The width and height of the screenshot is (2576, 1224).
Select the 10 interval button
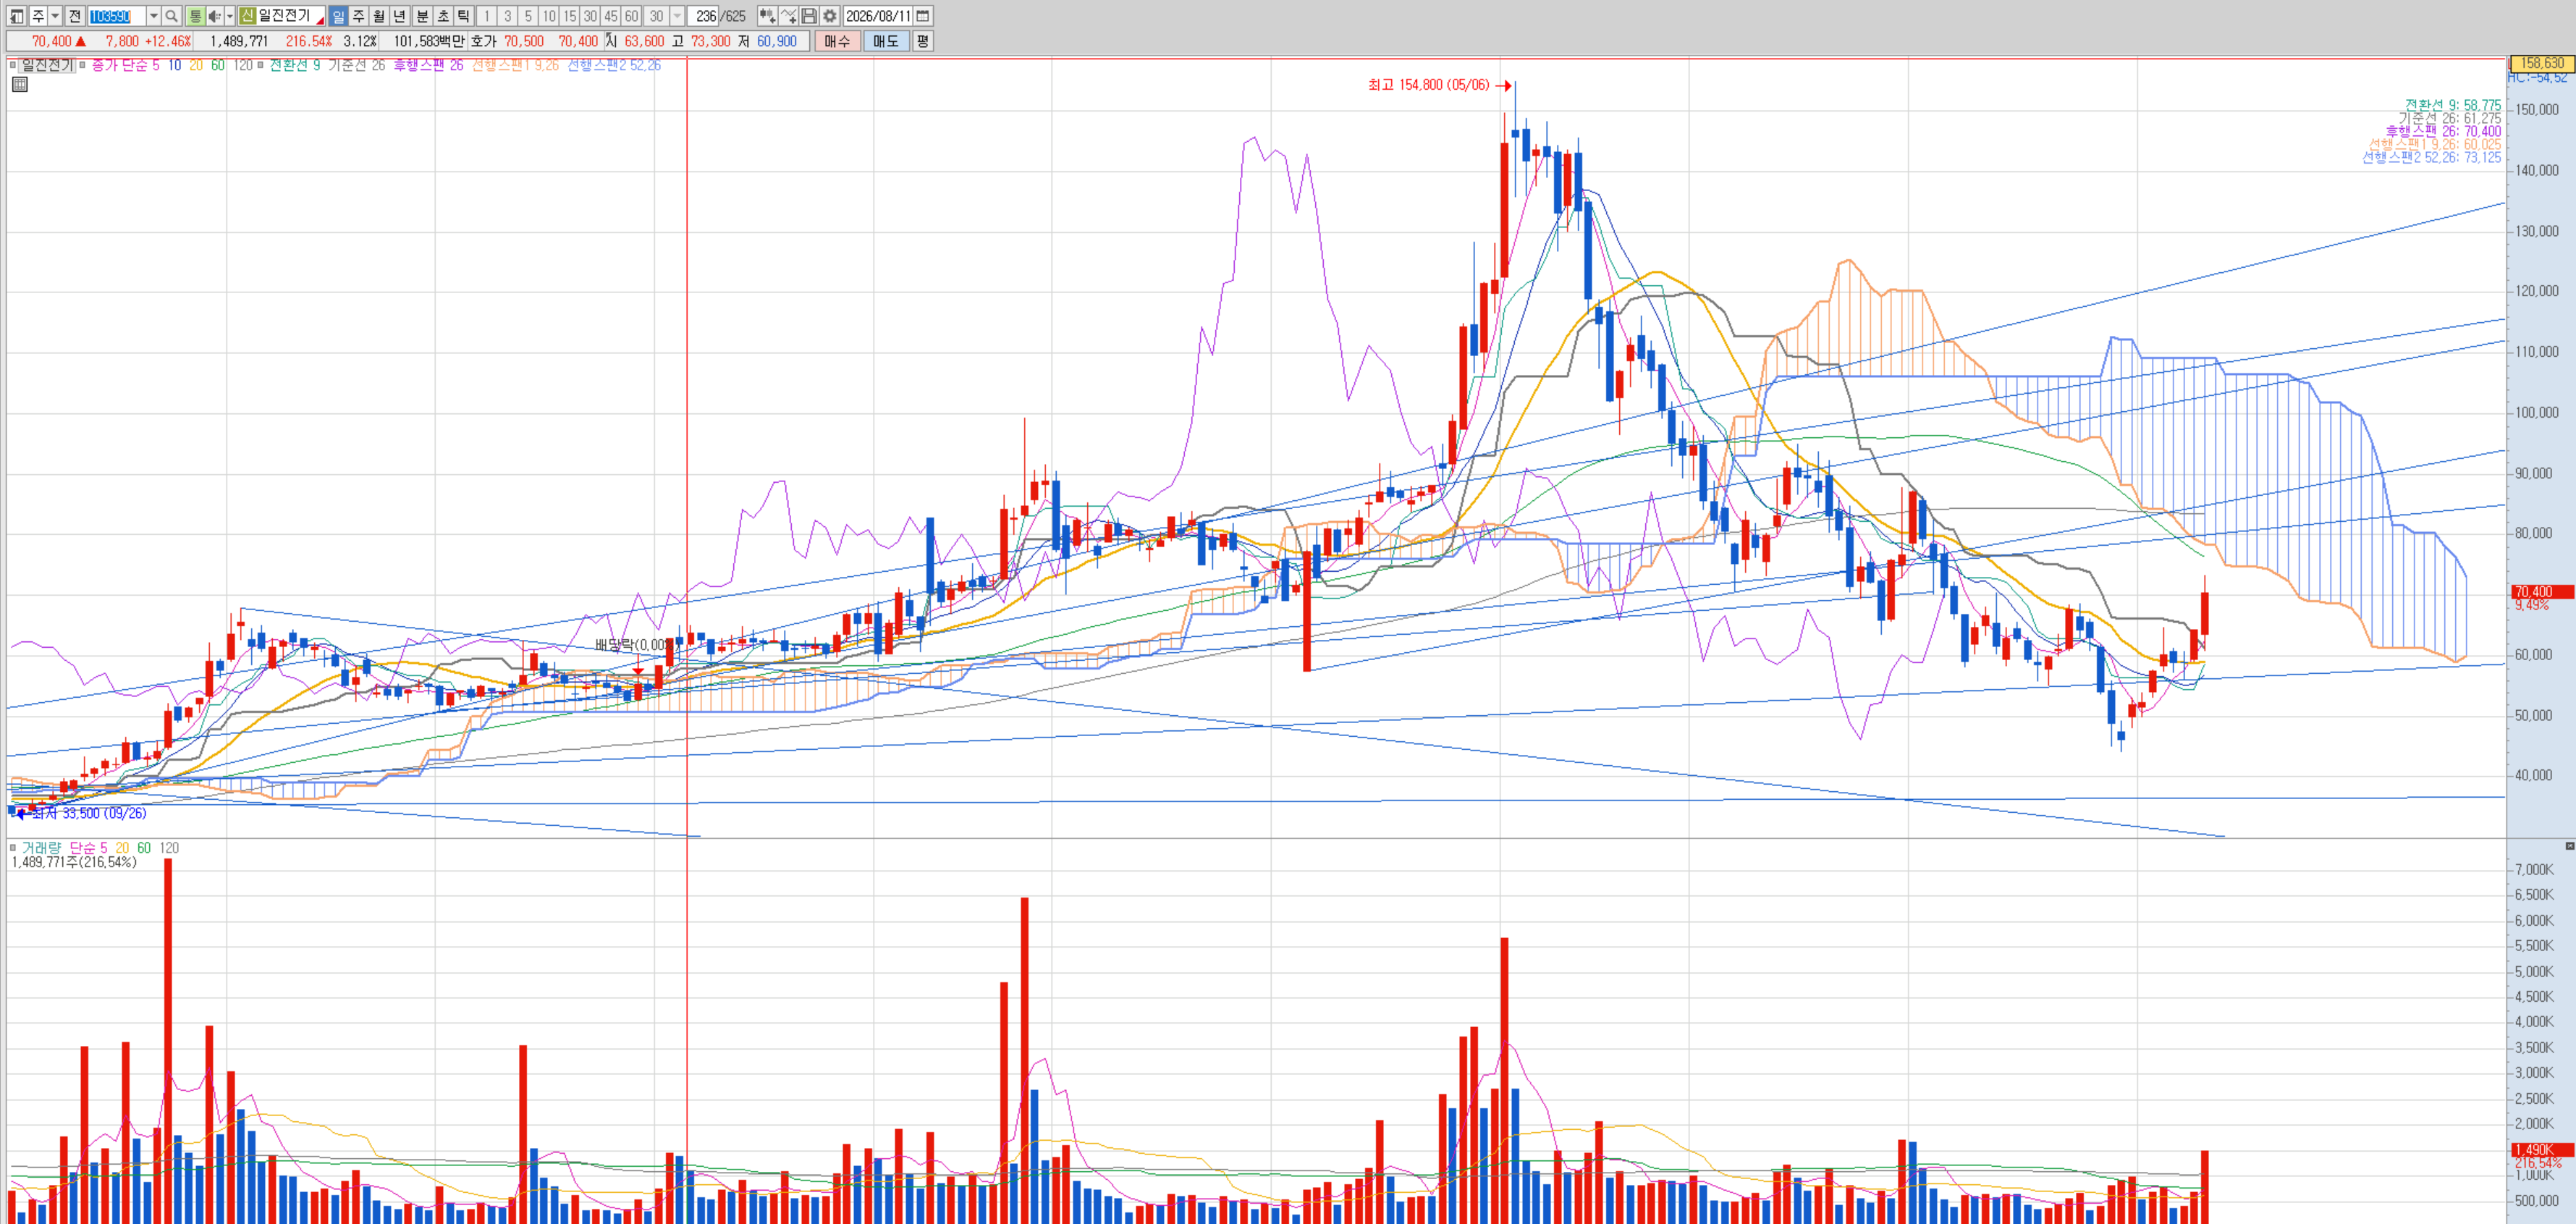(549, 16)
